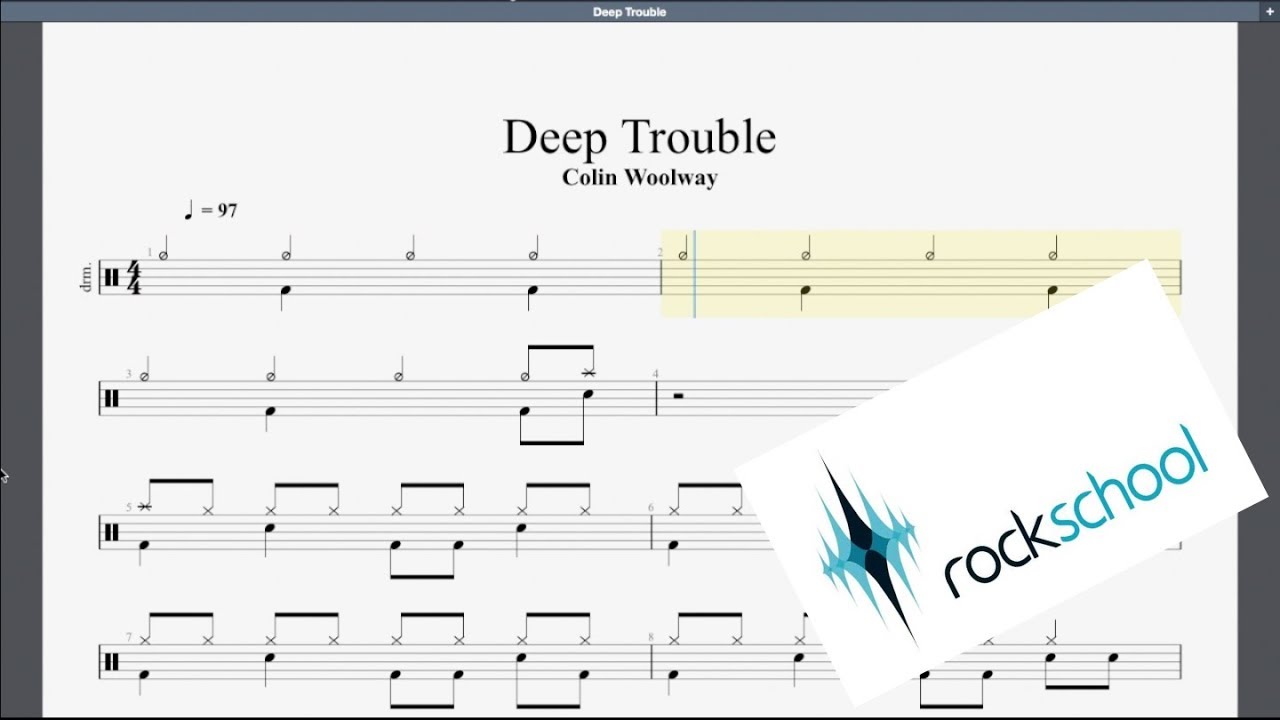Add a new tab with the plus button
The image size is (1280, 720).
[x=1269, y=12]
